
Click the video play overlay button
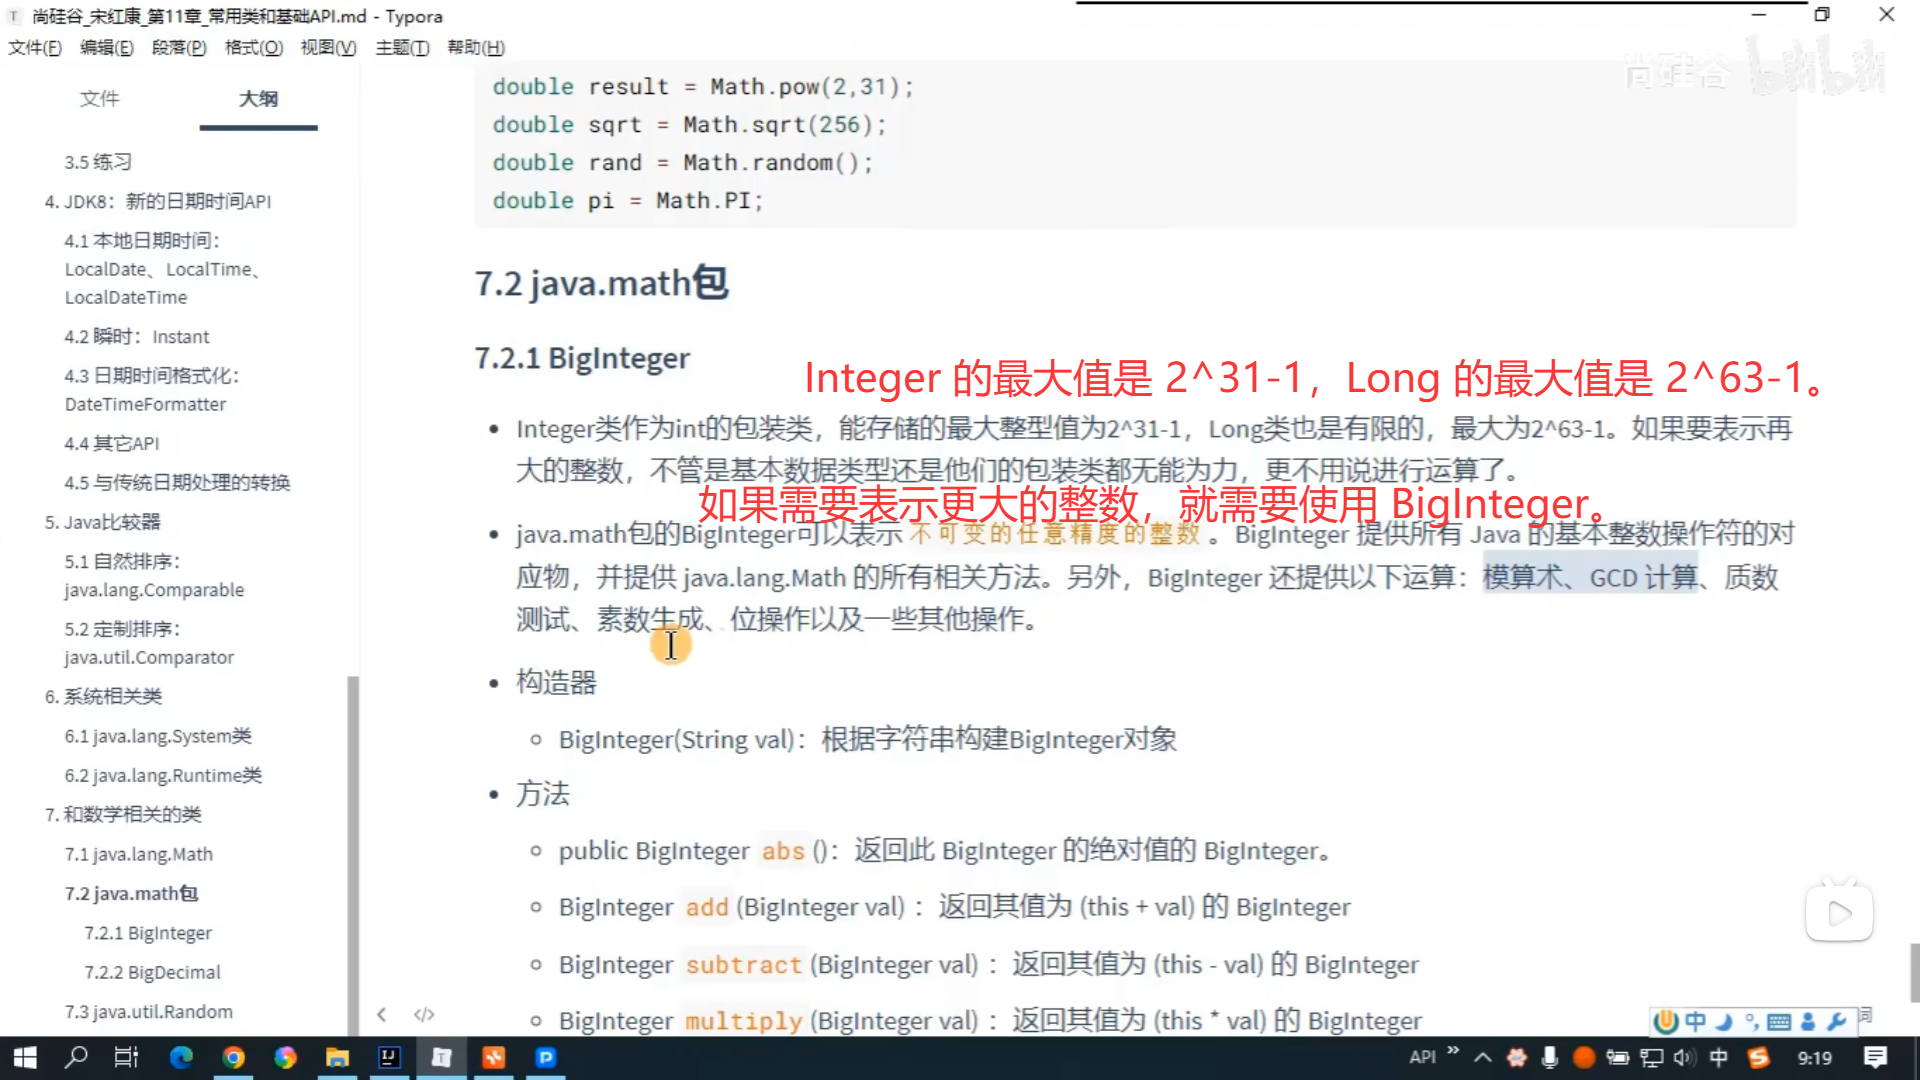pyautogui.click(x=1839, y=913)
